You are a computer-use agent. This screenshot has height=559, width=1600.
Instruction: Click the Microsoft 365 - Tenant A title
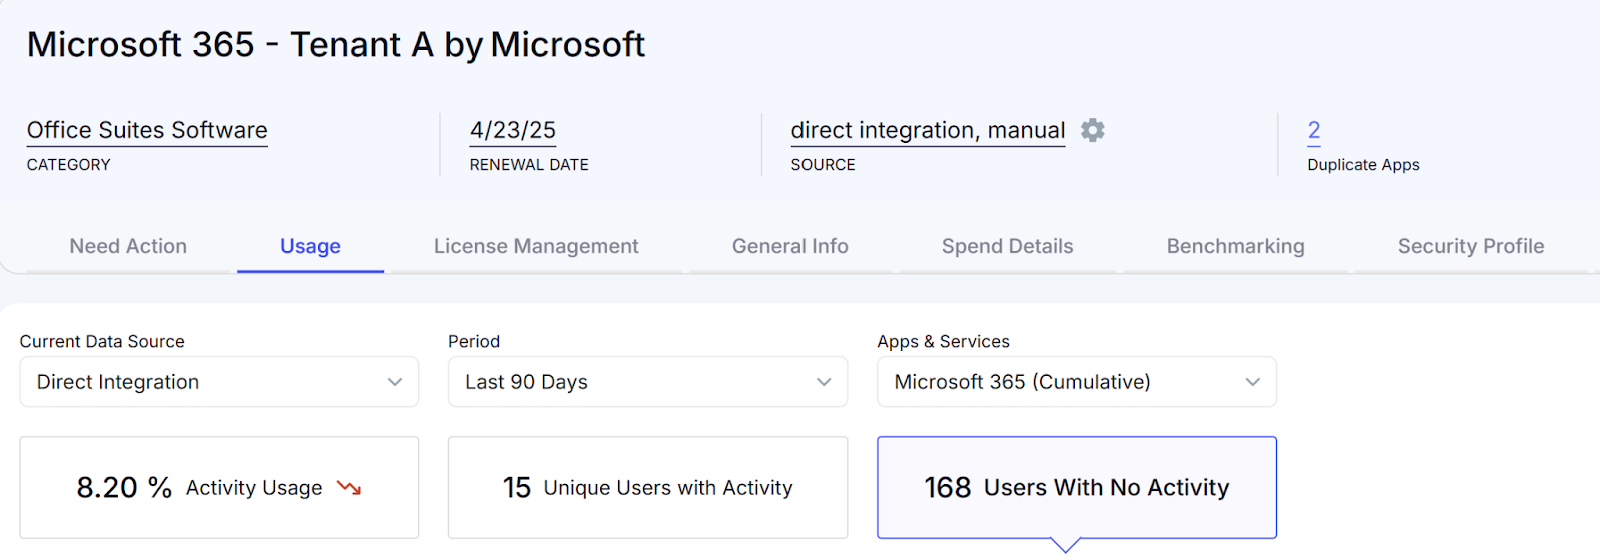pos(335,44)
